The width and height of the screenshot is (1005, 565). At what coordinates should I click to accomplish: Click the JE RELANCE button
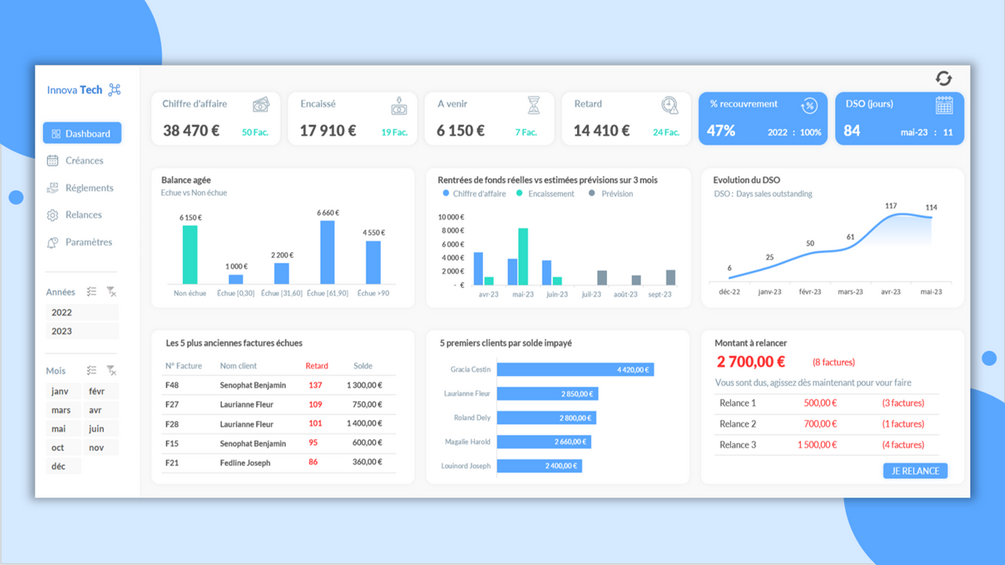click(915, 471)
